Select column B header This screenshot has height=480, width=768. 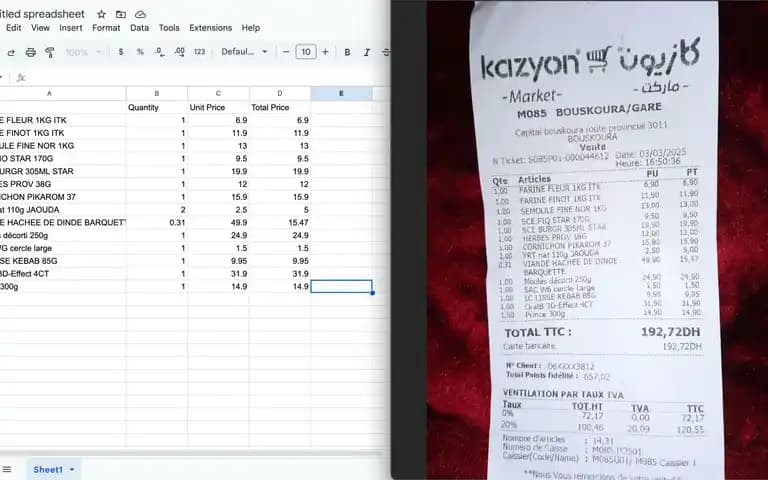pos(157,94)
